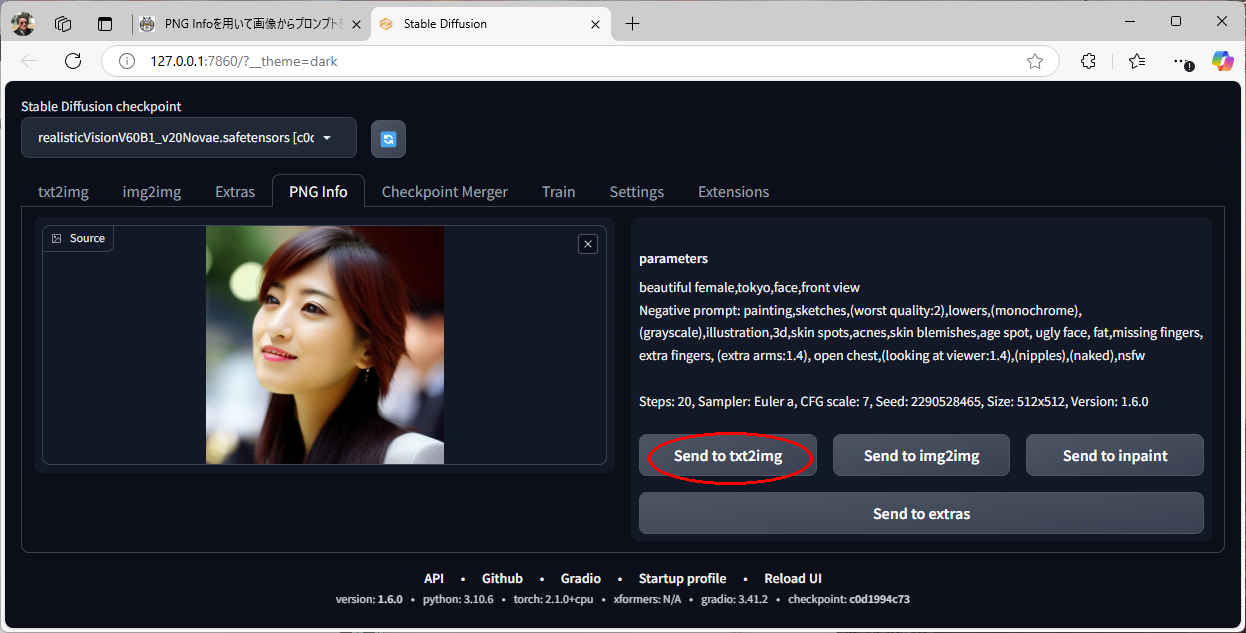Viewport: 1246px width, 633px height.
Task: Expand the Stable Diffusion checkpoint dropdown
Action: (x=188, y=138)
